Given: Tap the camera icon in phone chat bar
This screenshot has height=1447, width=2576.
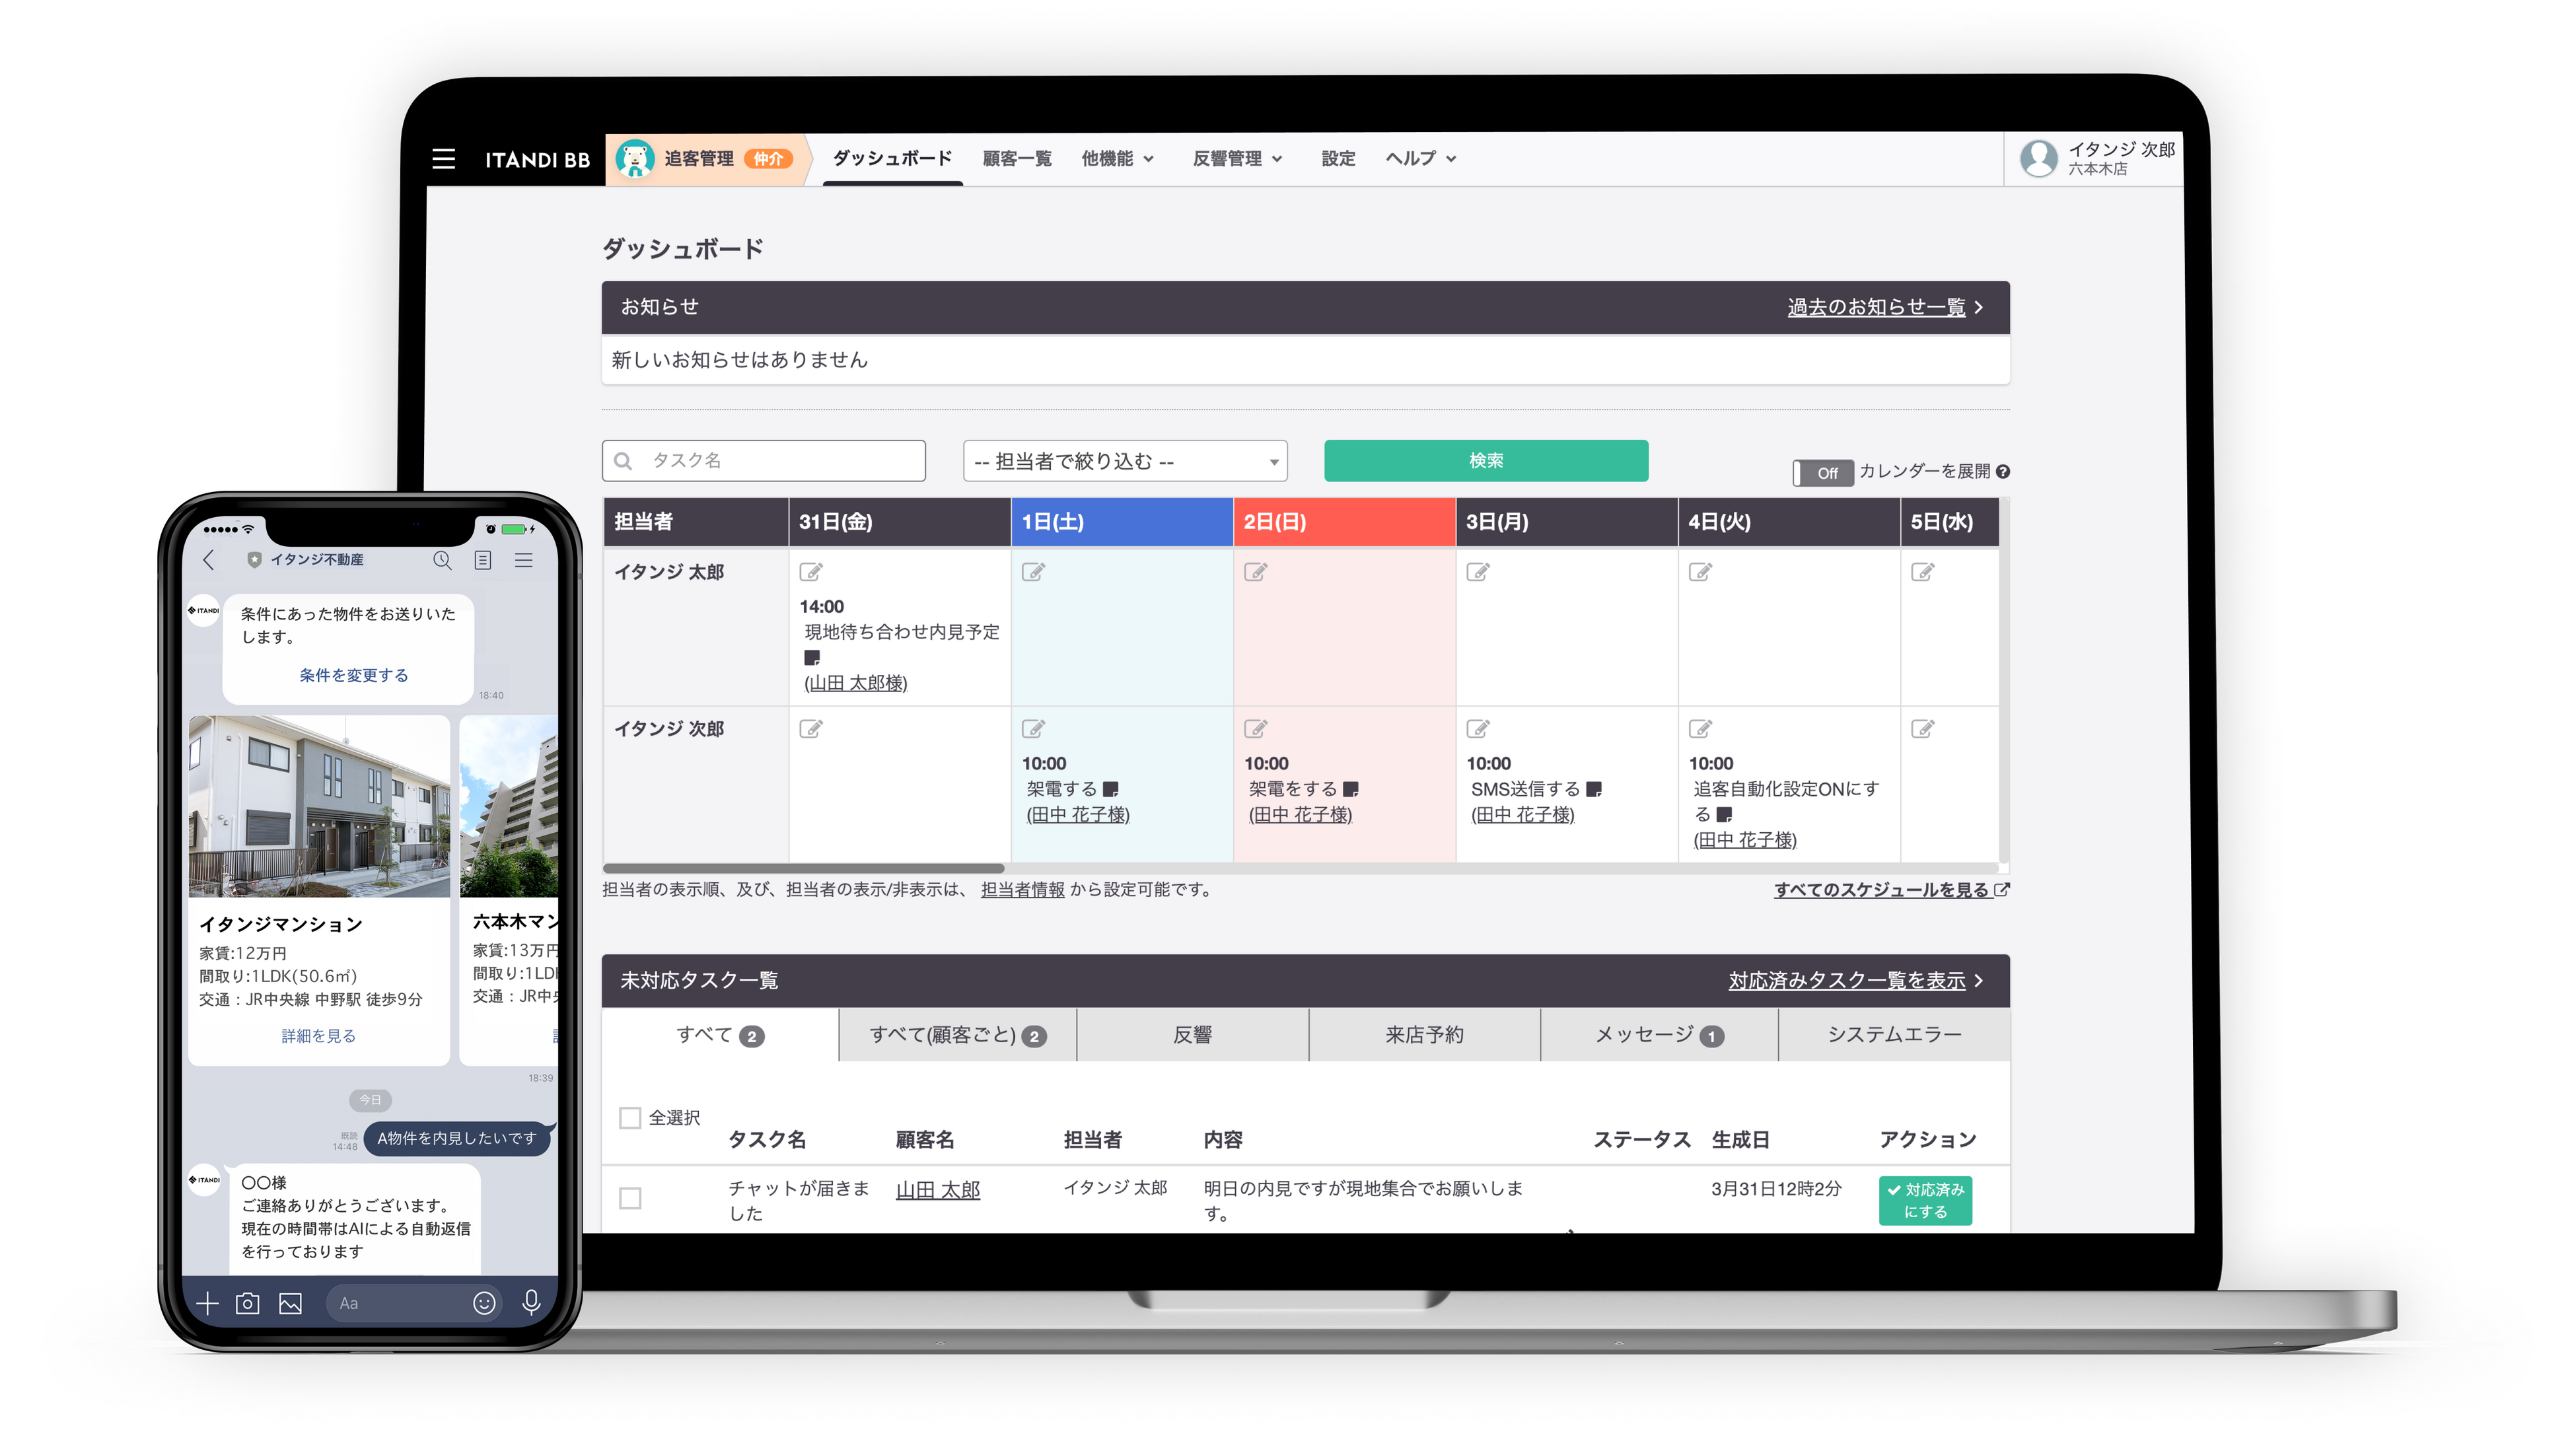Looking at the screenshot, I should 247,1303.
